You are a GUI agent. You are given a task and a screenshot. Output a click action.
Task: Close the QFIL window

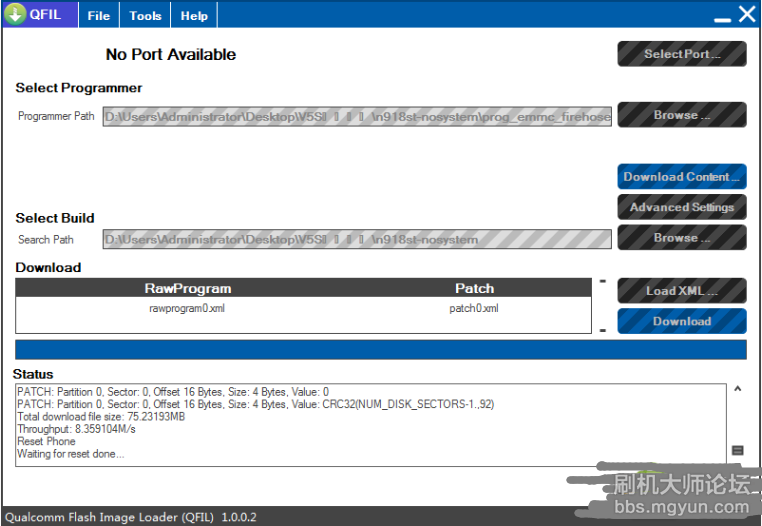click(747, 14)
